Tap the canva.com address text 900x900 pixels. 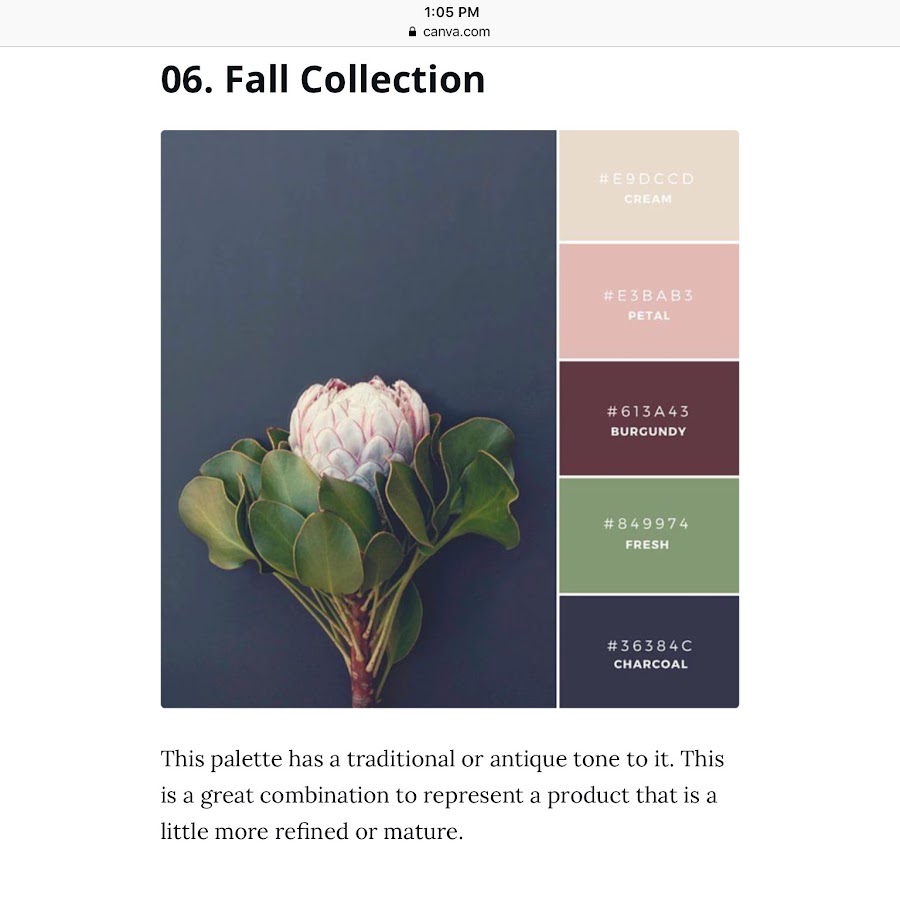point(456,32)
